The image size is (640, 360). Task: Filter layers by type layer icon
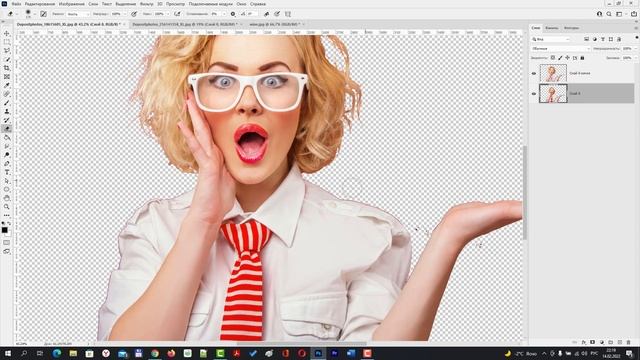pos(603,39)
